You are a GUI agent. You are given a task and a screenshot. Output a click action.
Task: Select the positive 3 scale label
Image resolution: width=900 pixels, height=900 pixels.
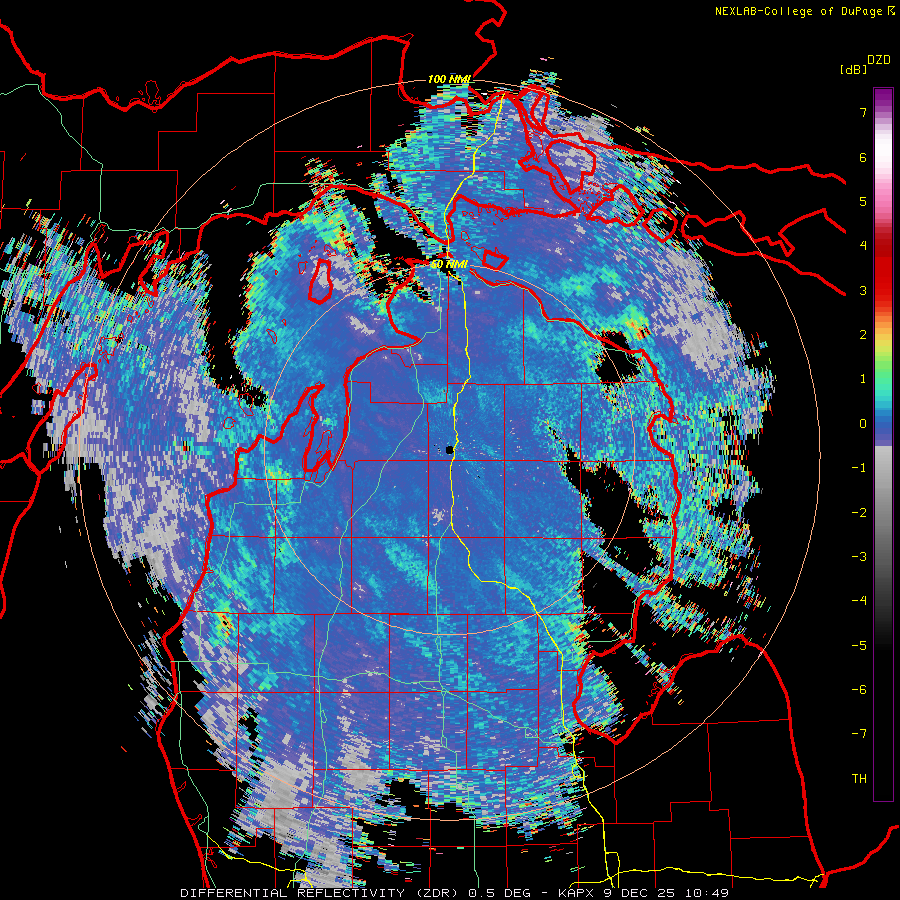[863, 290]
